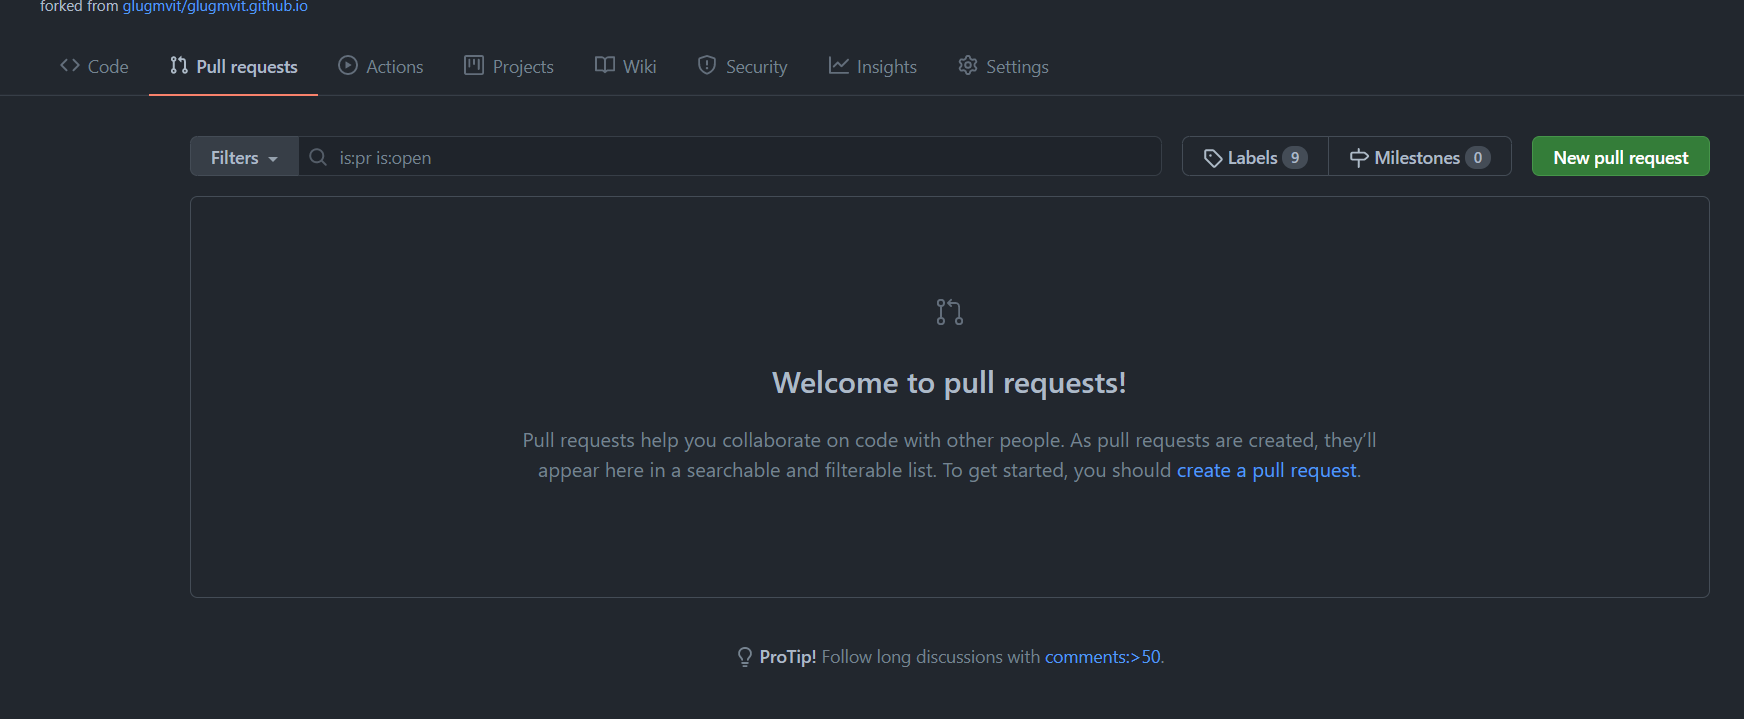Image resolution: width=1744 pixels, height=719 pixels.
Task: Click the Code brackets icon
Action: [x=70, y=66]
